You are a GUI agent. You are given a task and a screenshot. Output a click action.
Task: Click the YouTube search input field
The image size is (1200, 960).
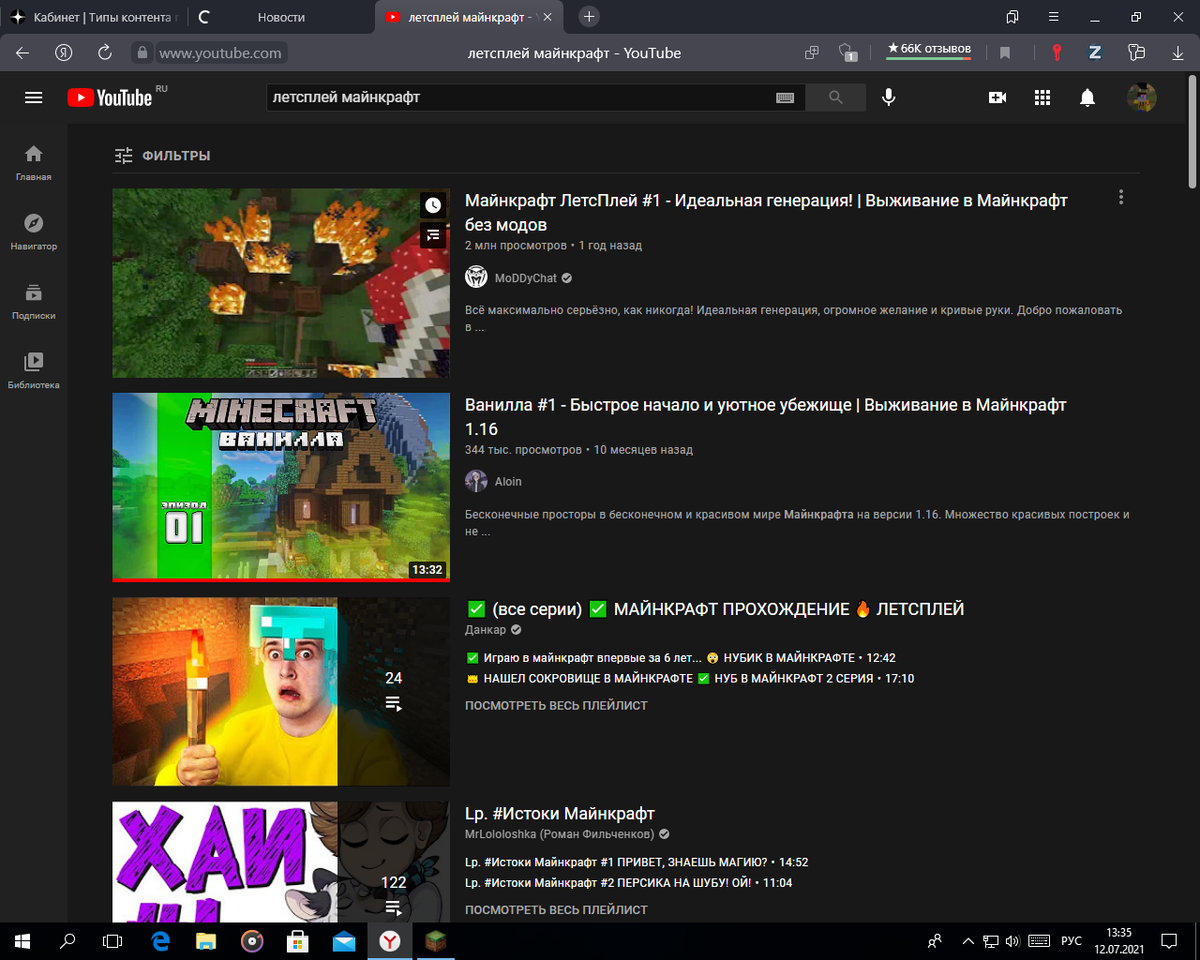tap(520, 97)
